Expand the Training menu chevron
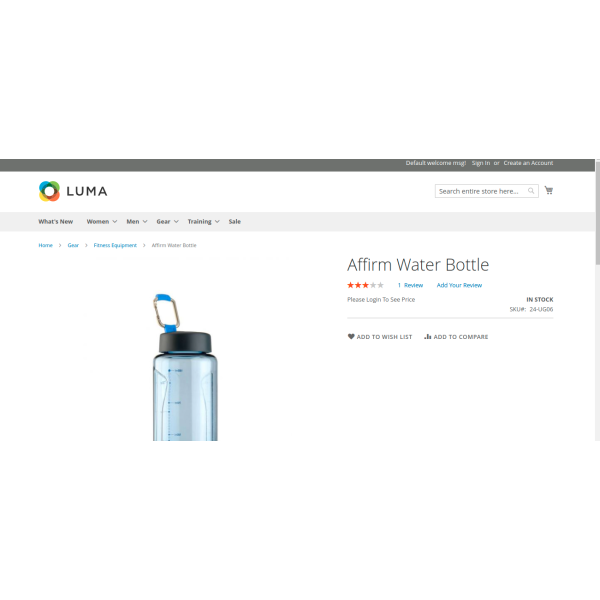600x600 pixels. click(217, 222)
